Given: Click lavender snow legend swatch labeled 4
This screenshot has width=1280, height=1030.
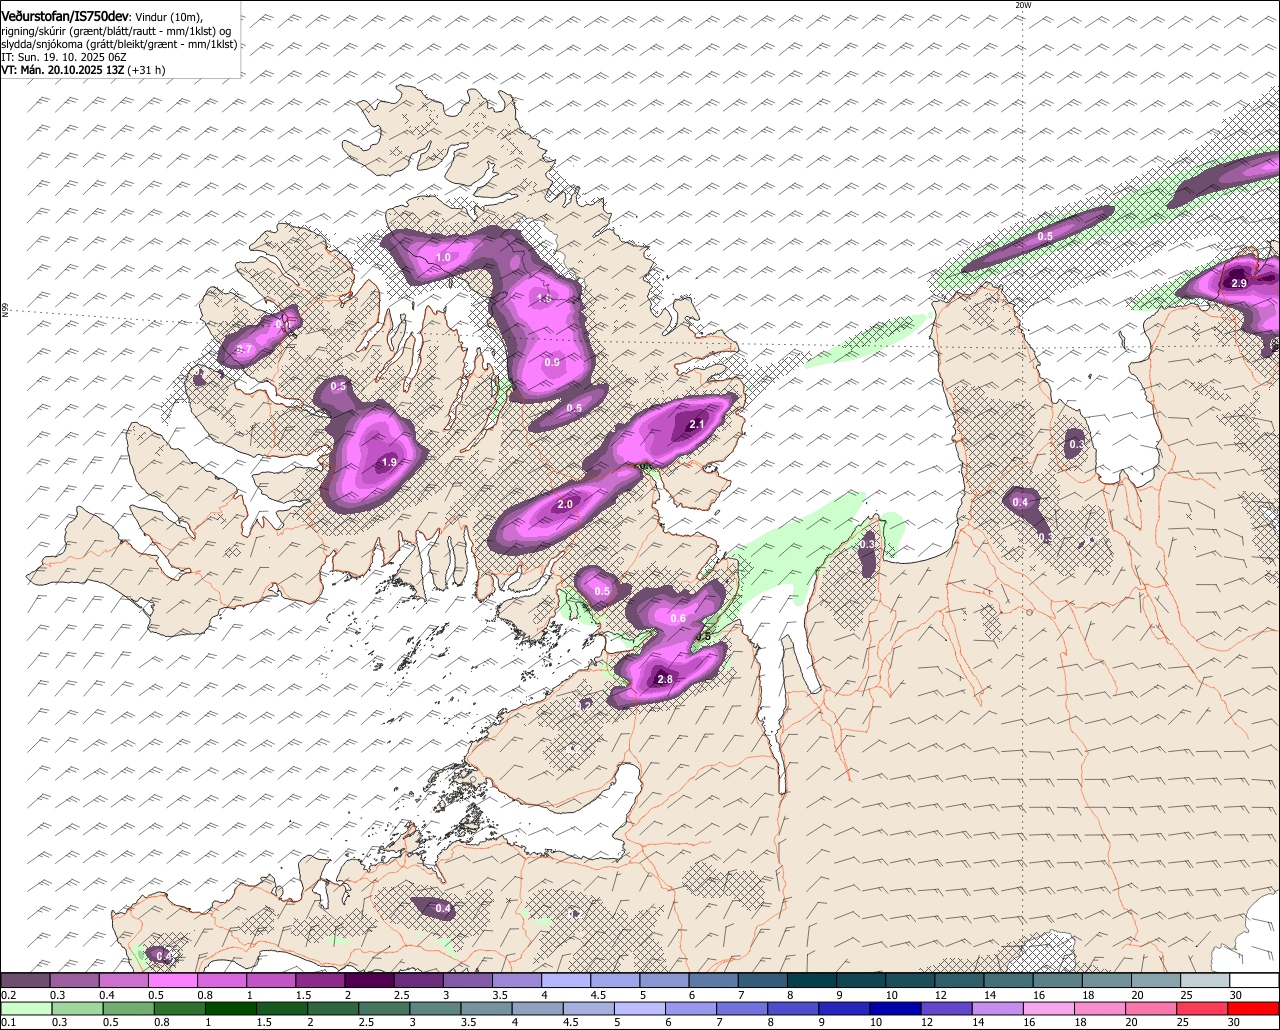Looking at the screenshot, I should click(566, 980).
